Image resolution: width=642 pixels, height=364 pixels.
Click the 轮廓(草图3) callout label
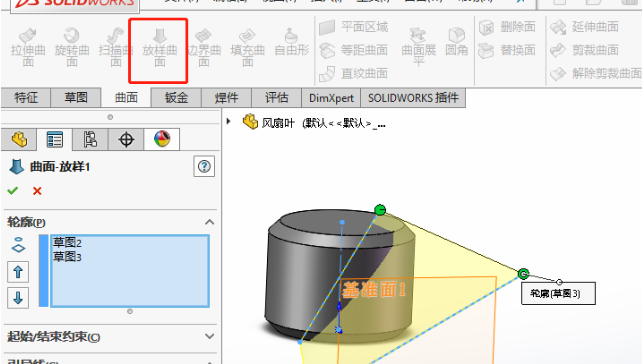tap(558, 293)
